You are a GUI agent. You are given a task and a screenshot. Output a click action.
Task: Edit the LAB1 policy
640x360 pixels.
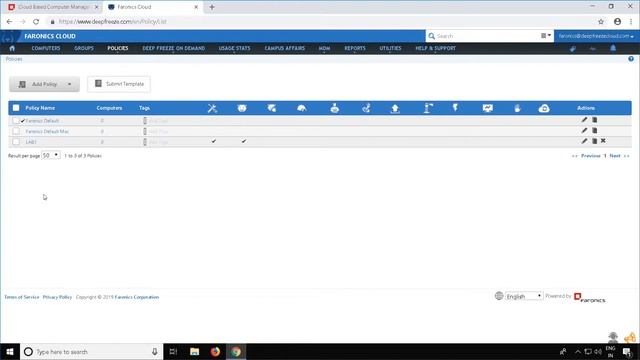tap(584, 141)
